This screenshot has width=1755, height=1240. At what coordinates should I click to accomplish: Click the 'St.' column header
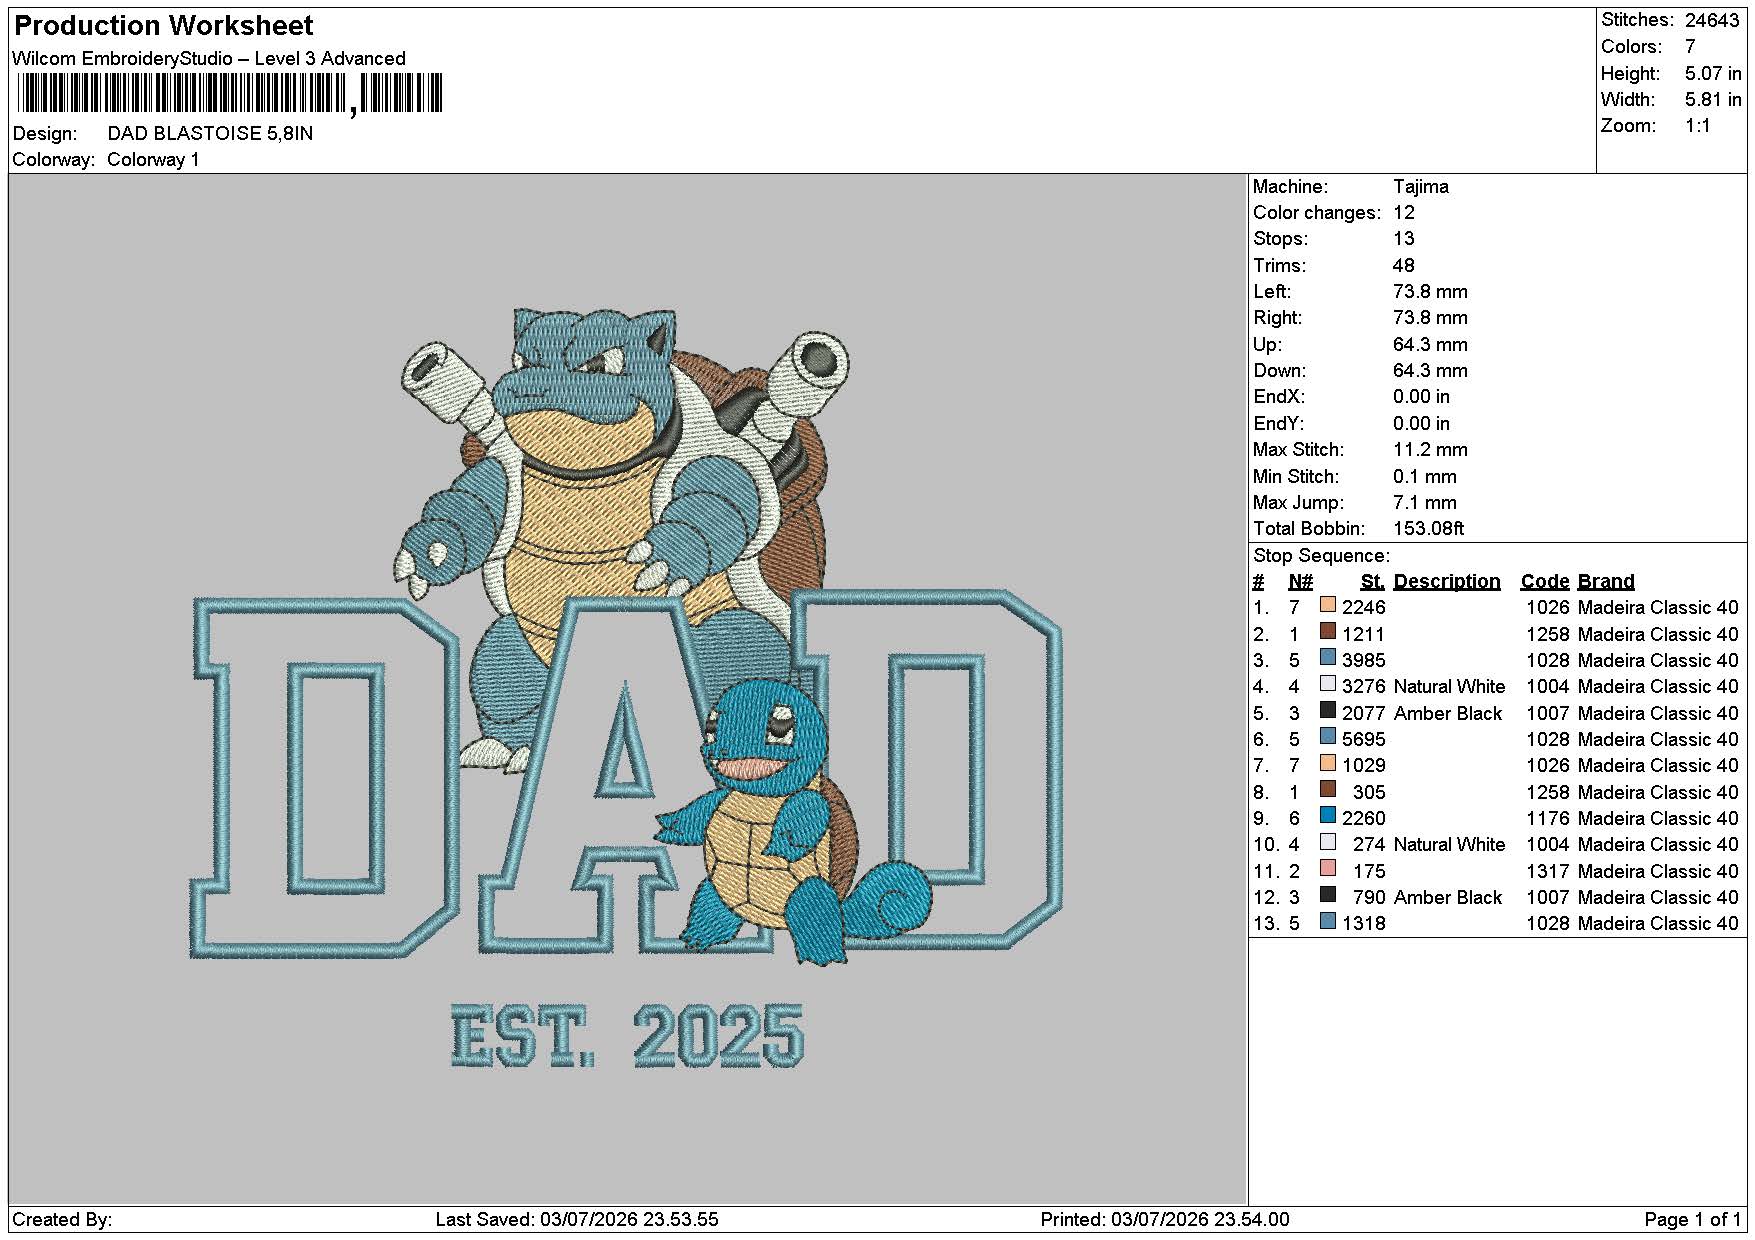click(x=1373, y=581)
